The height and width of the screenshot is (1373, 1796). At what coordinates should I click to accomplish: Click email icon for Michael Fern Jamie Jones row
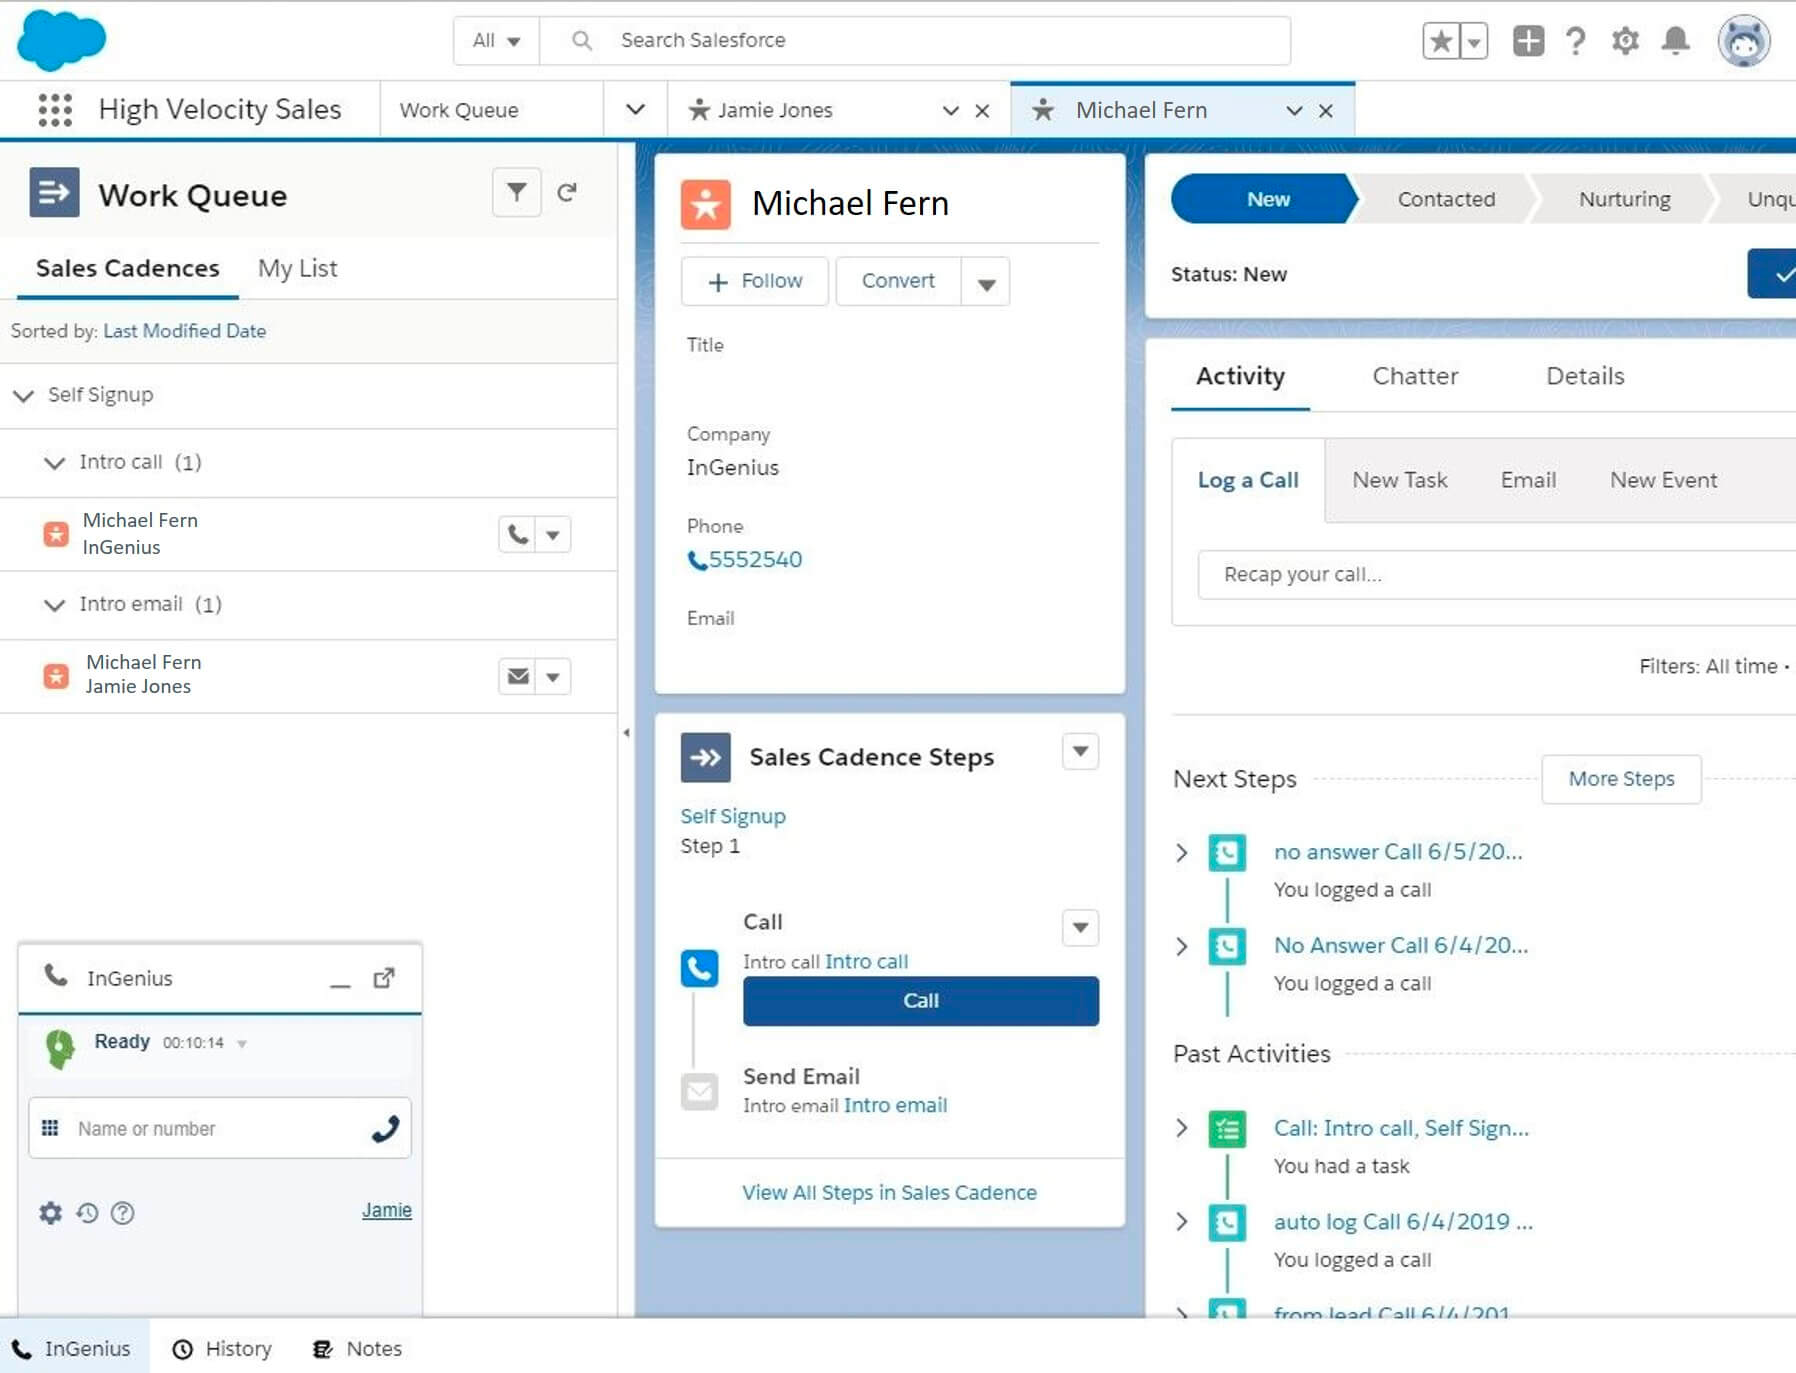[x=517, y=676]
